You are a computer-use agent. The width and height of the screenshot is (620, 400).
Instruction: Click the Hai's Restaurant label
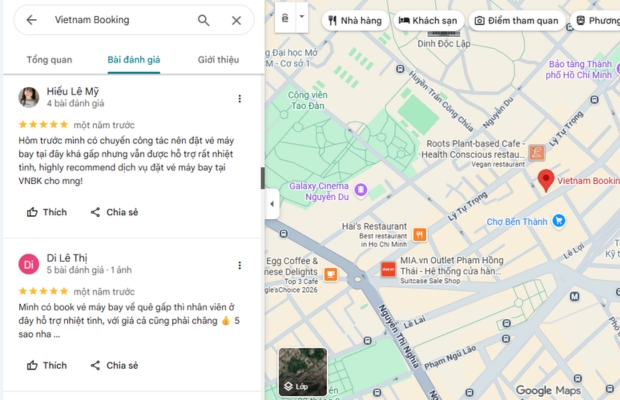374,226
